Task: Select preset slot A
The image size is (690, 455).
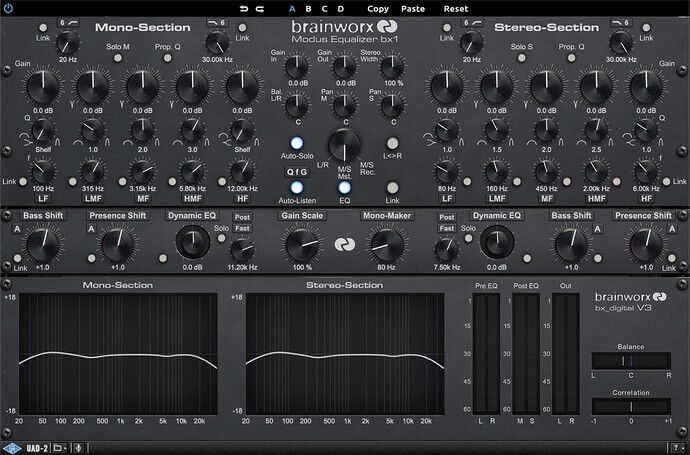Action: tap(292, 9)
